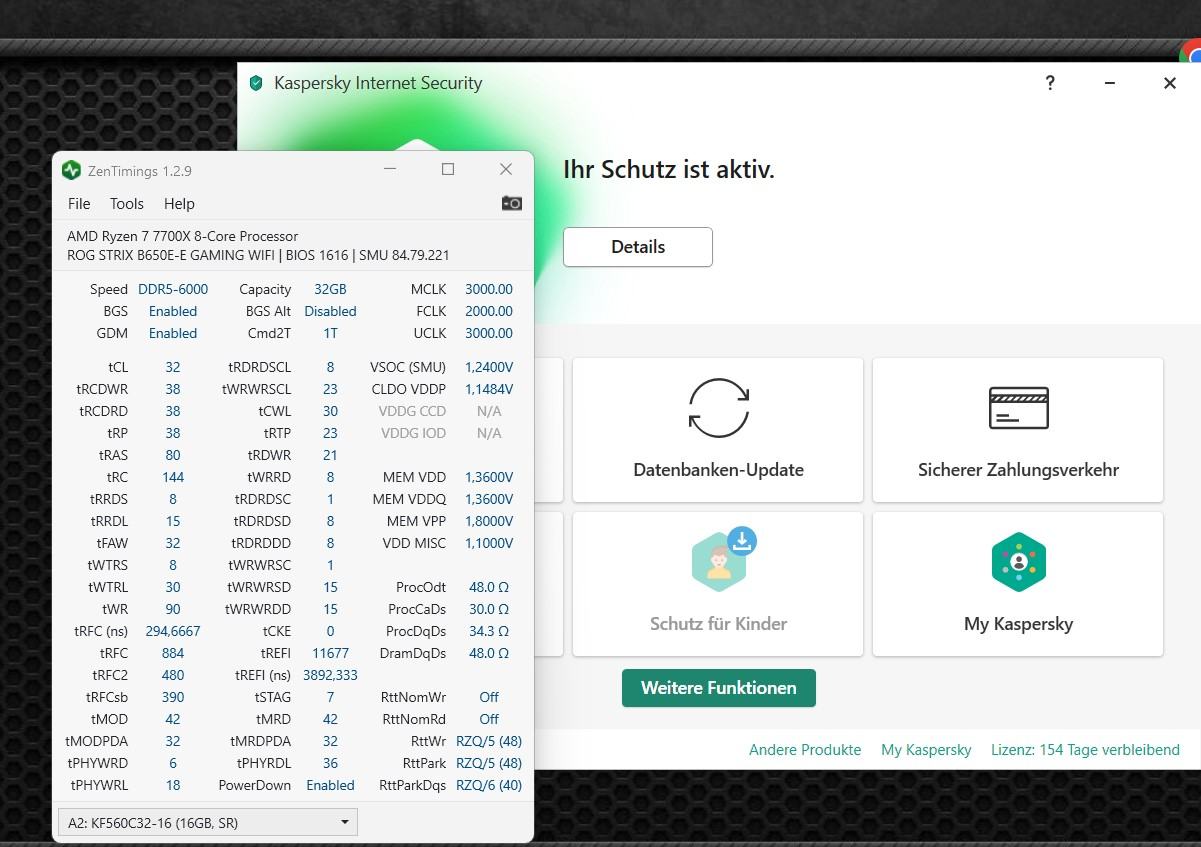Open the My Kaspersky tile
The width and height of the screenshot is (1201, 847).
point(1018,584)
